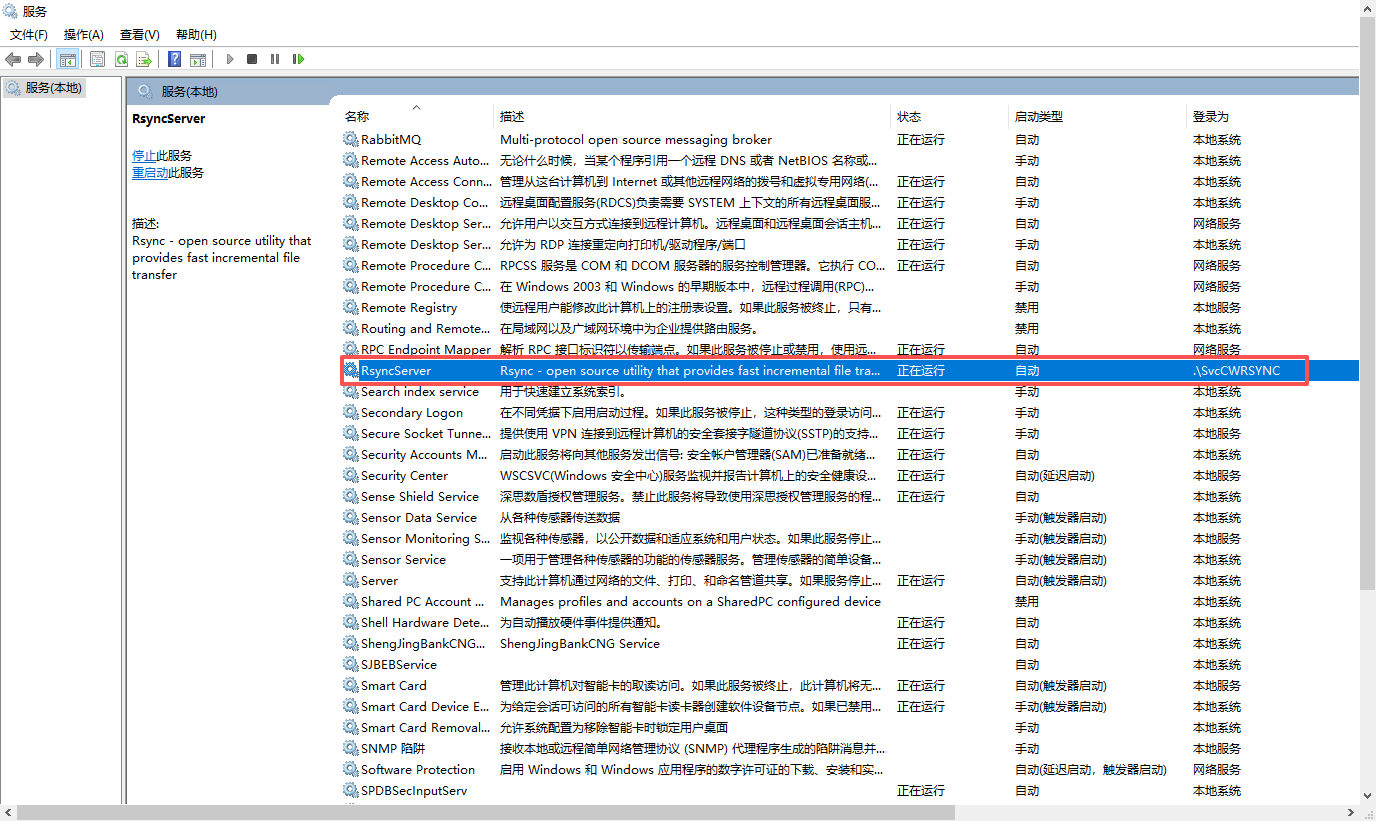Click the 重启动 service link
Viewport: 1376px width, 821px height.
click(150, 173)
